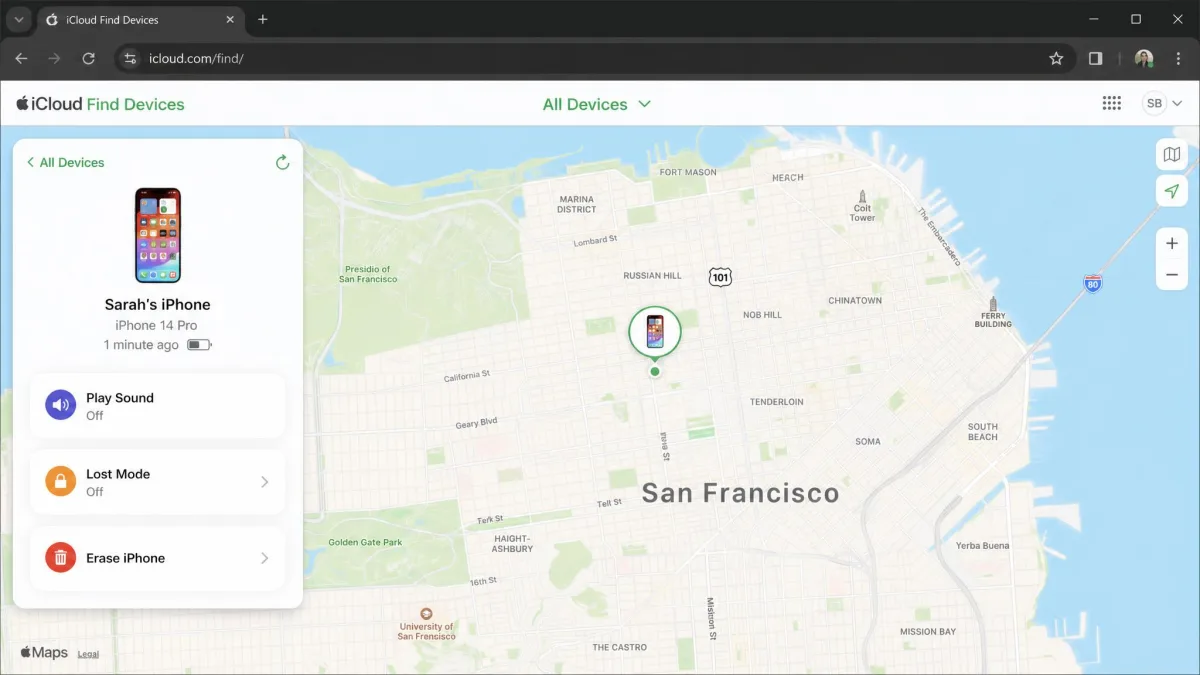This screenshot has height=675, width=1200.
Task: Click the Tenderloin map label
Action: 777,402
